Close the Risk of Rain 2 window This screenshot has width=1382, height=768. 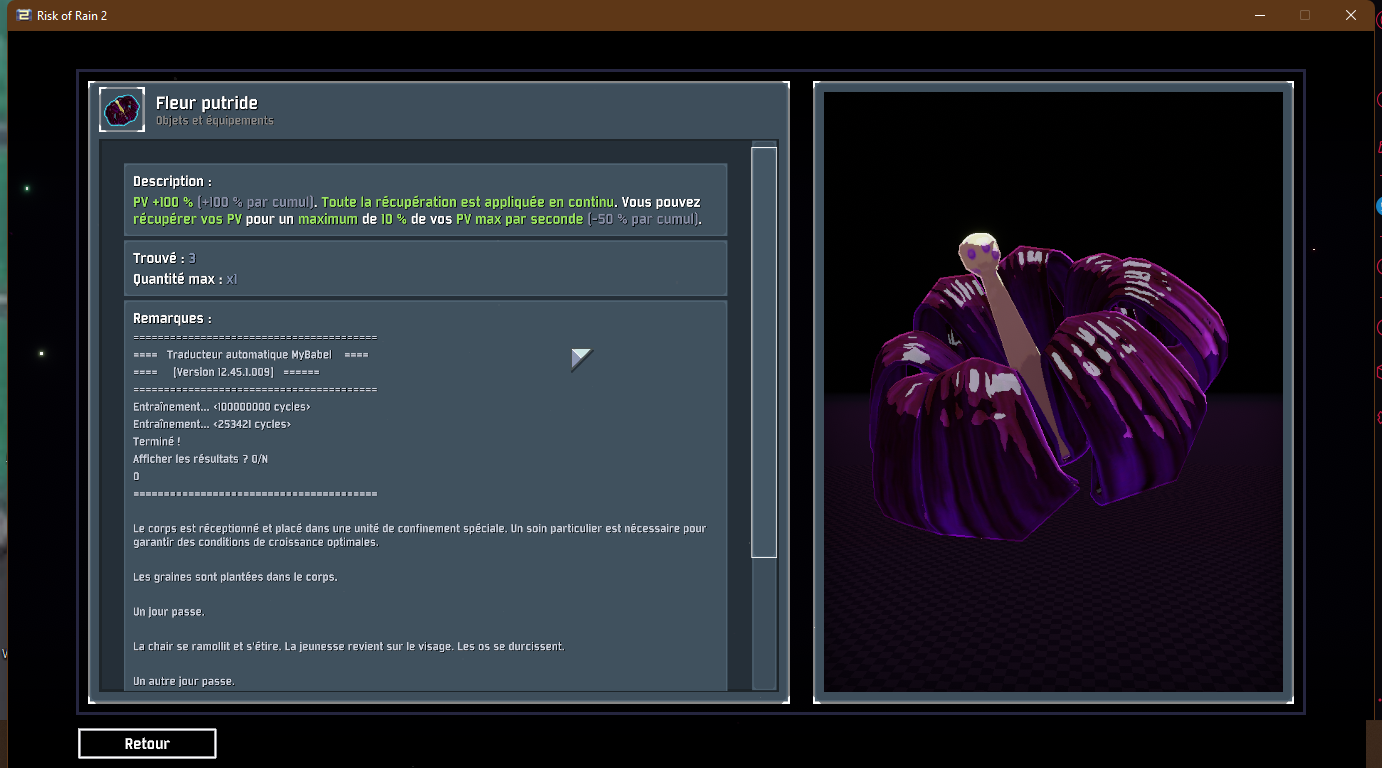click(1350, 15)
